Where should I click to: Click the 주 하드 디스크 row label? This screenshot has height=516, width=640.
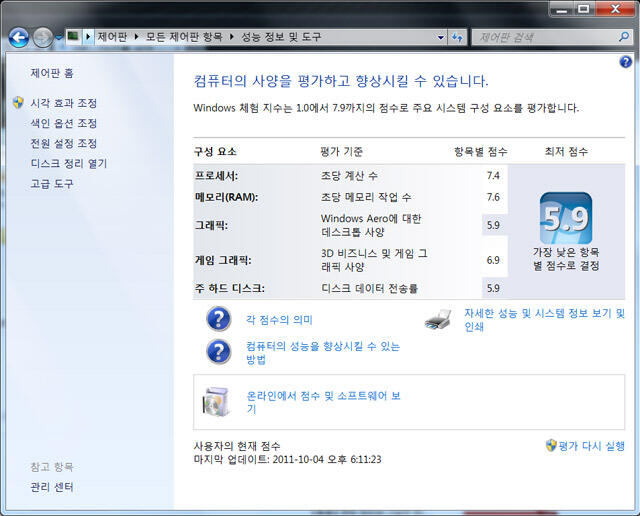pos(230,288)
